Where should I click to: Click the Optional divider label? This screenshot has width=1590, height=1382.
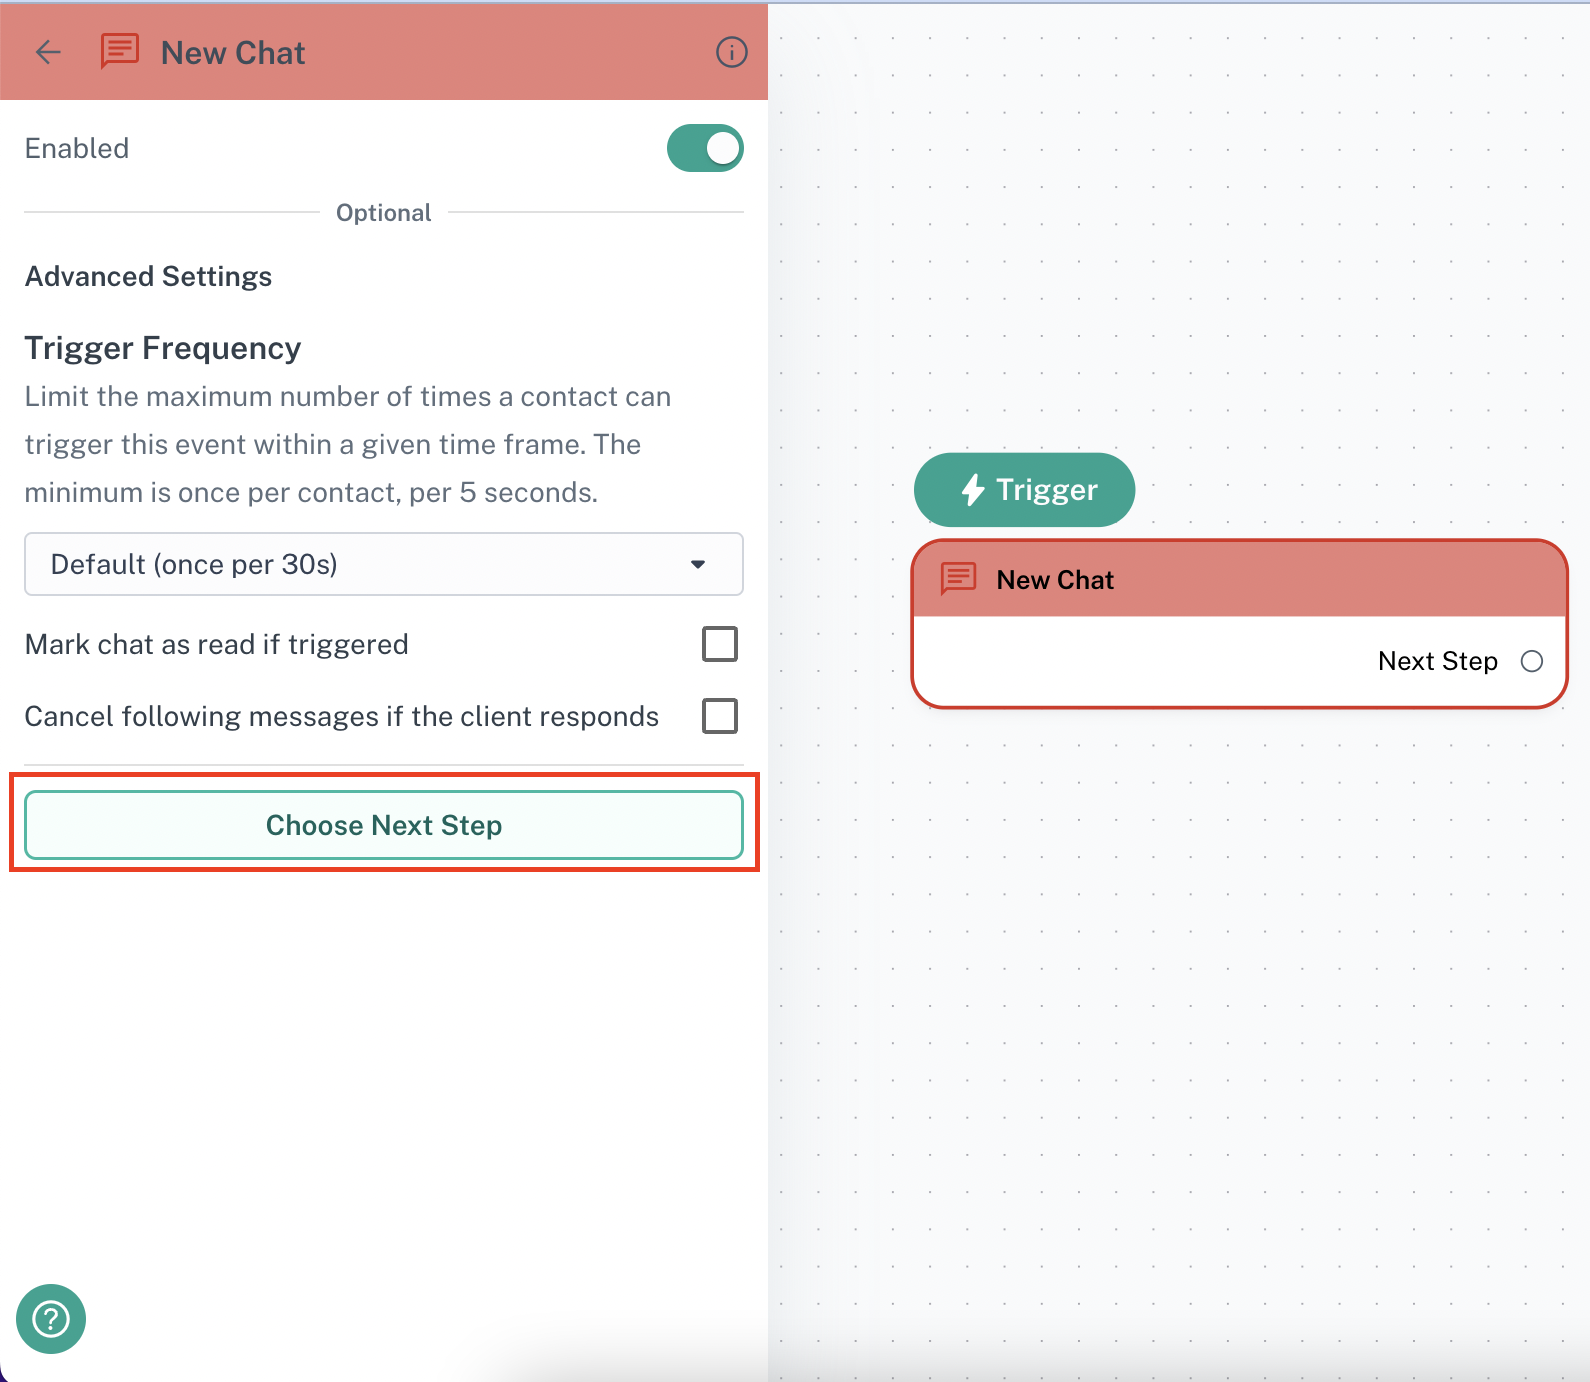click(x=383, y=213)
